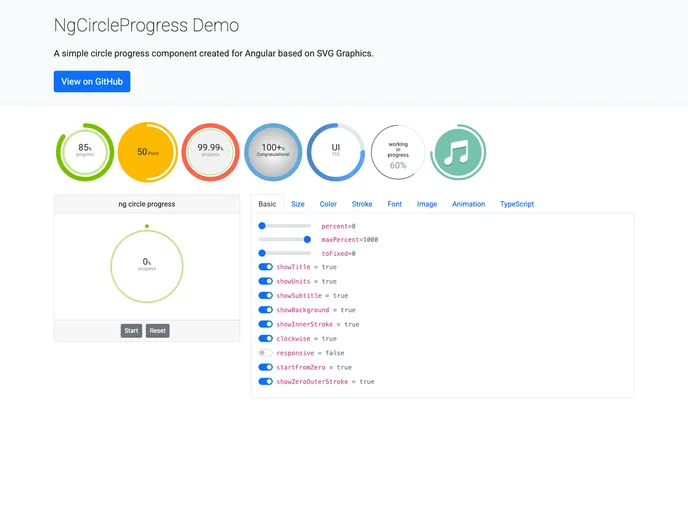Select the 99.99% red progress circle

pos(210,152)
